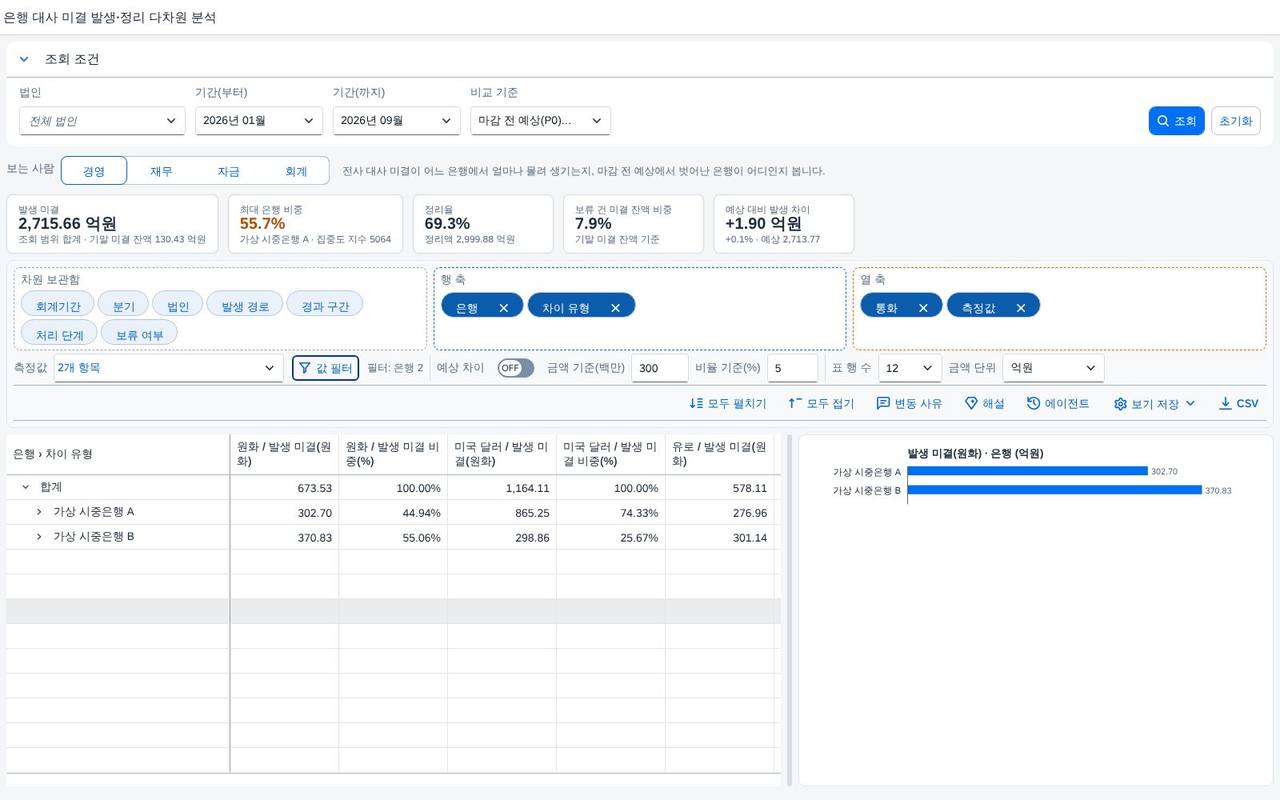1280x800 pixels.
Task: Open the 값 필터 value filter
Action: (325, 368)
